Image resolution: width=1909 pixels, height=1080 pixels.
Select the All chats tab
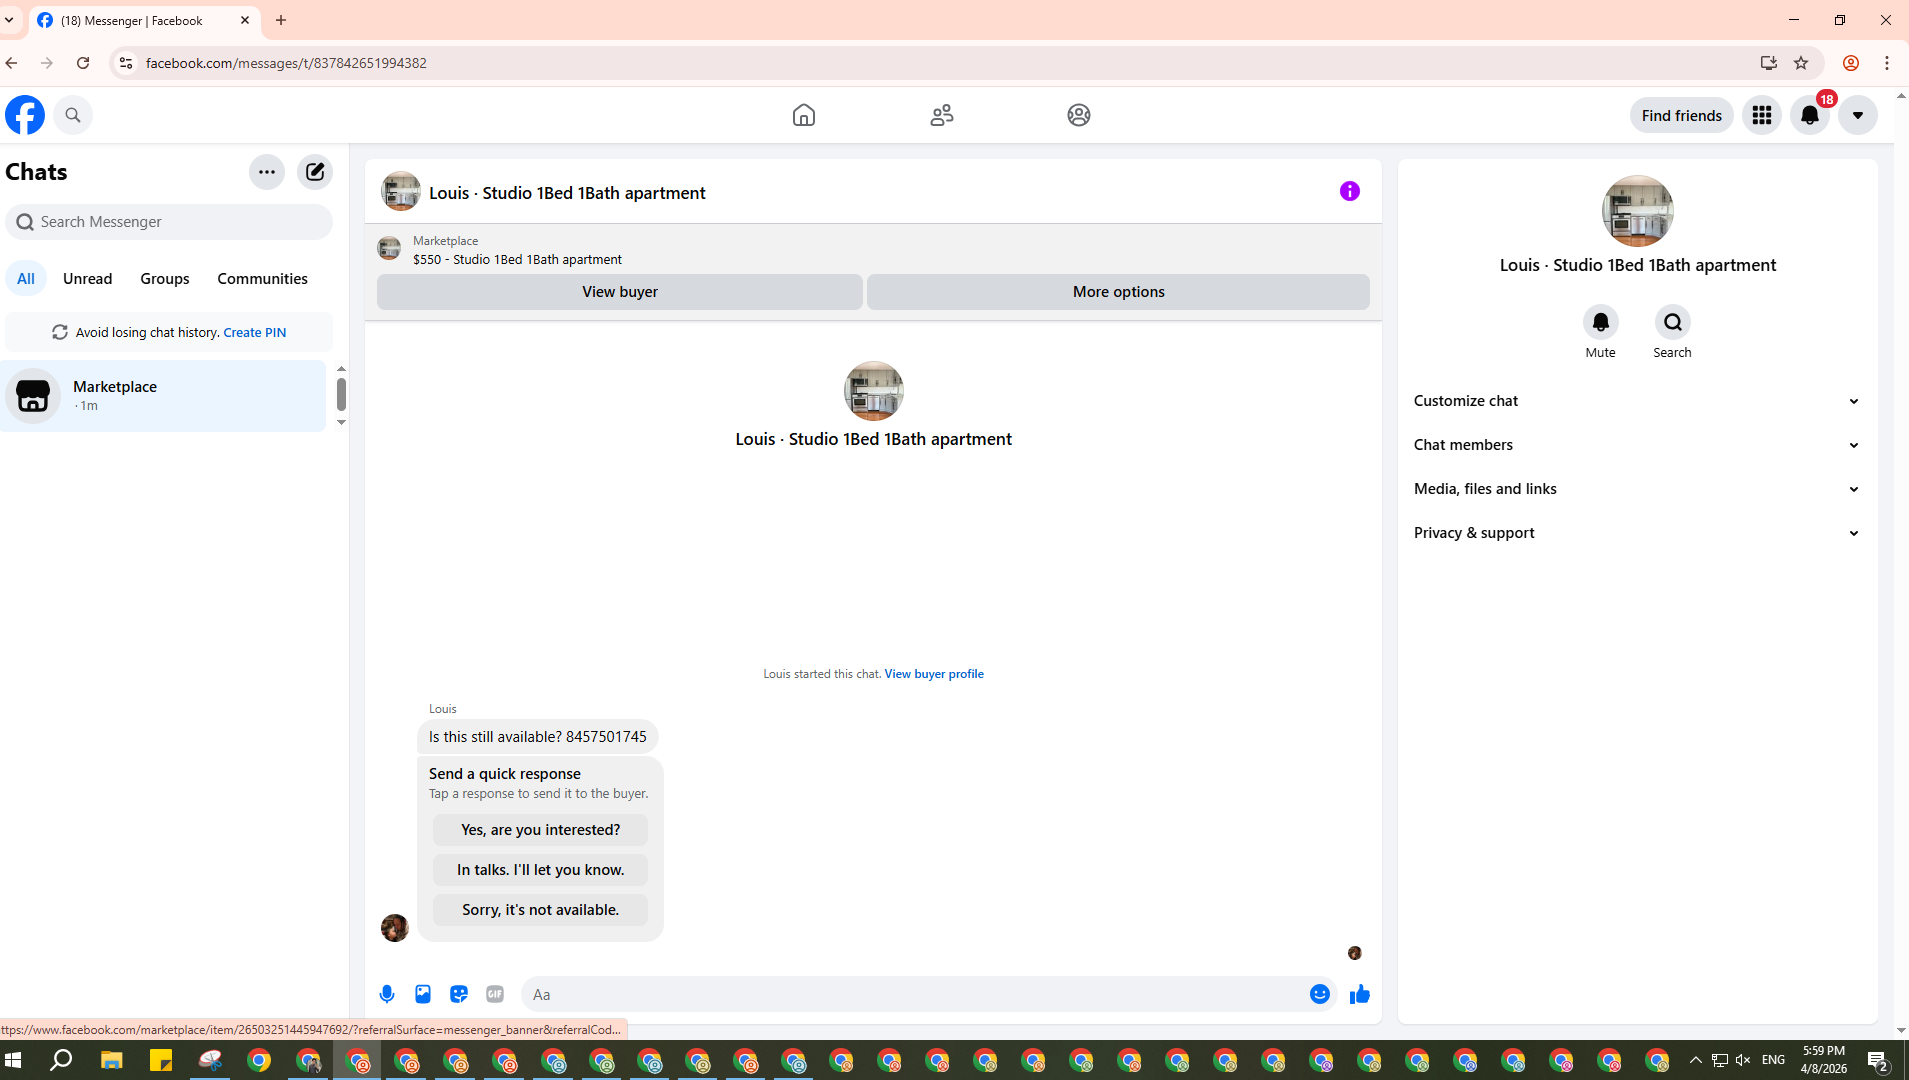pos(26,279)
